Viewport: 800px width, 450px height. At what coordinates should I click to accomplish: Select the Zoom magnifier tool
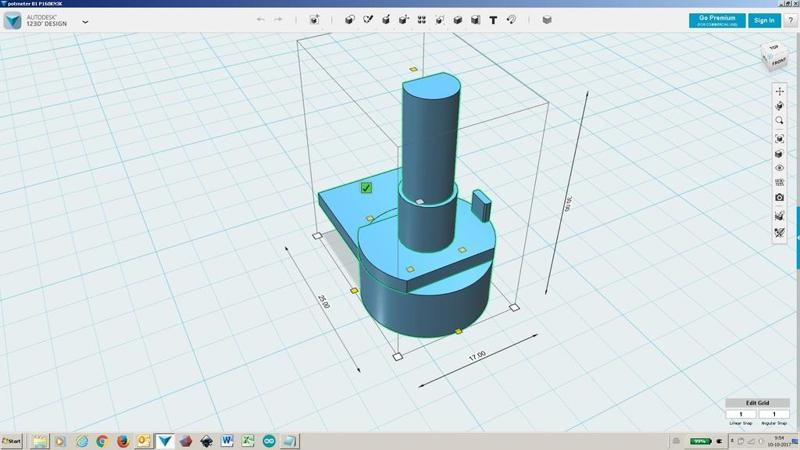coord(779,121)
